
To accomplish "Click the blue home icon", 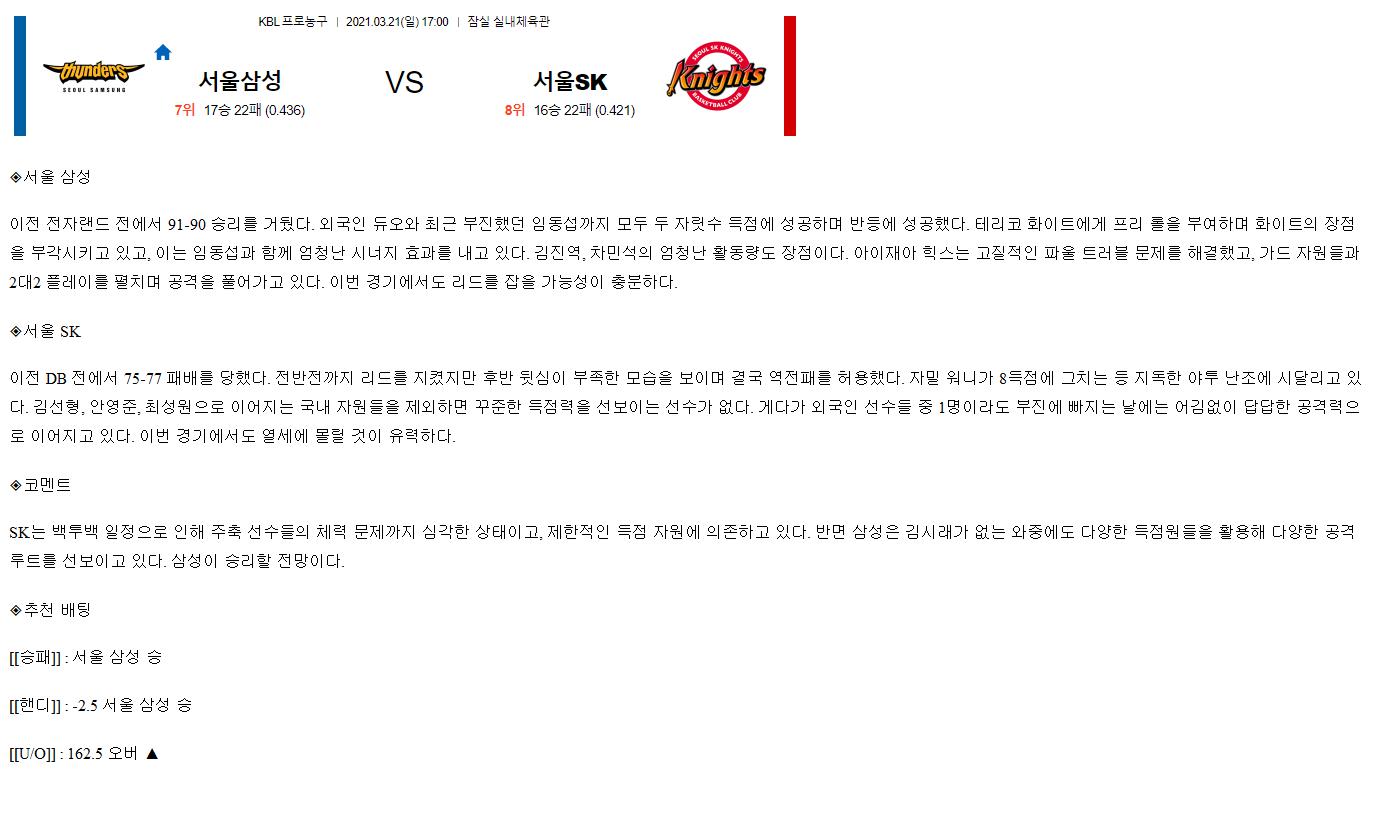I will click(x=163, y=52).
